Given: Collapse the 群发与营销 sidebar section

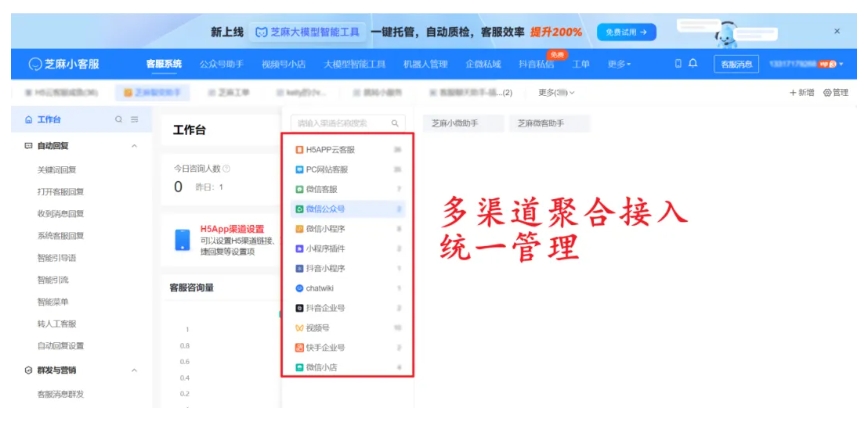Looking at the screenshot, I should [x=135, y=370].
